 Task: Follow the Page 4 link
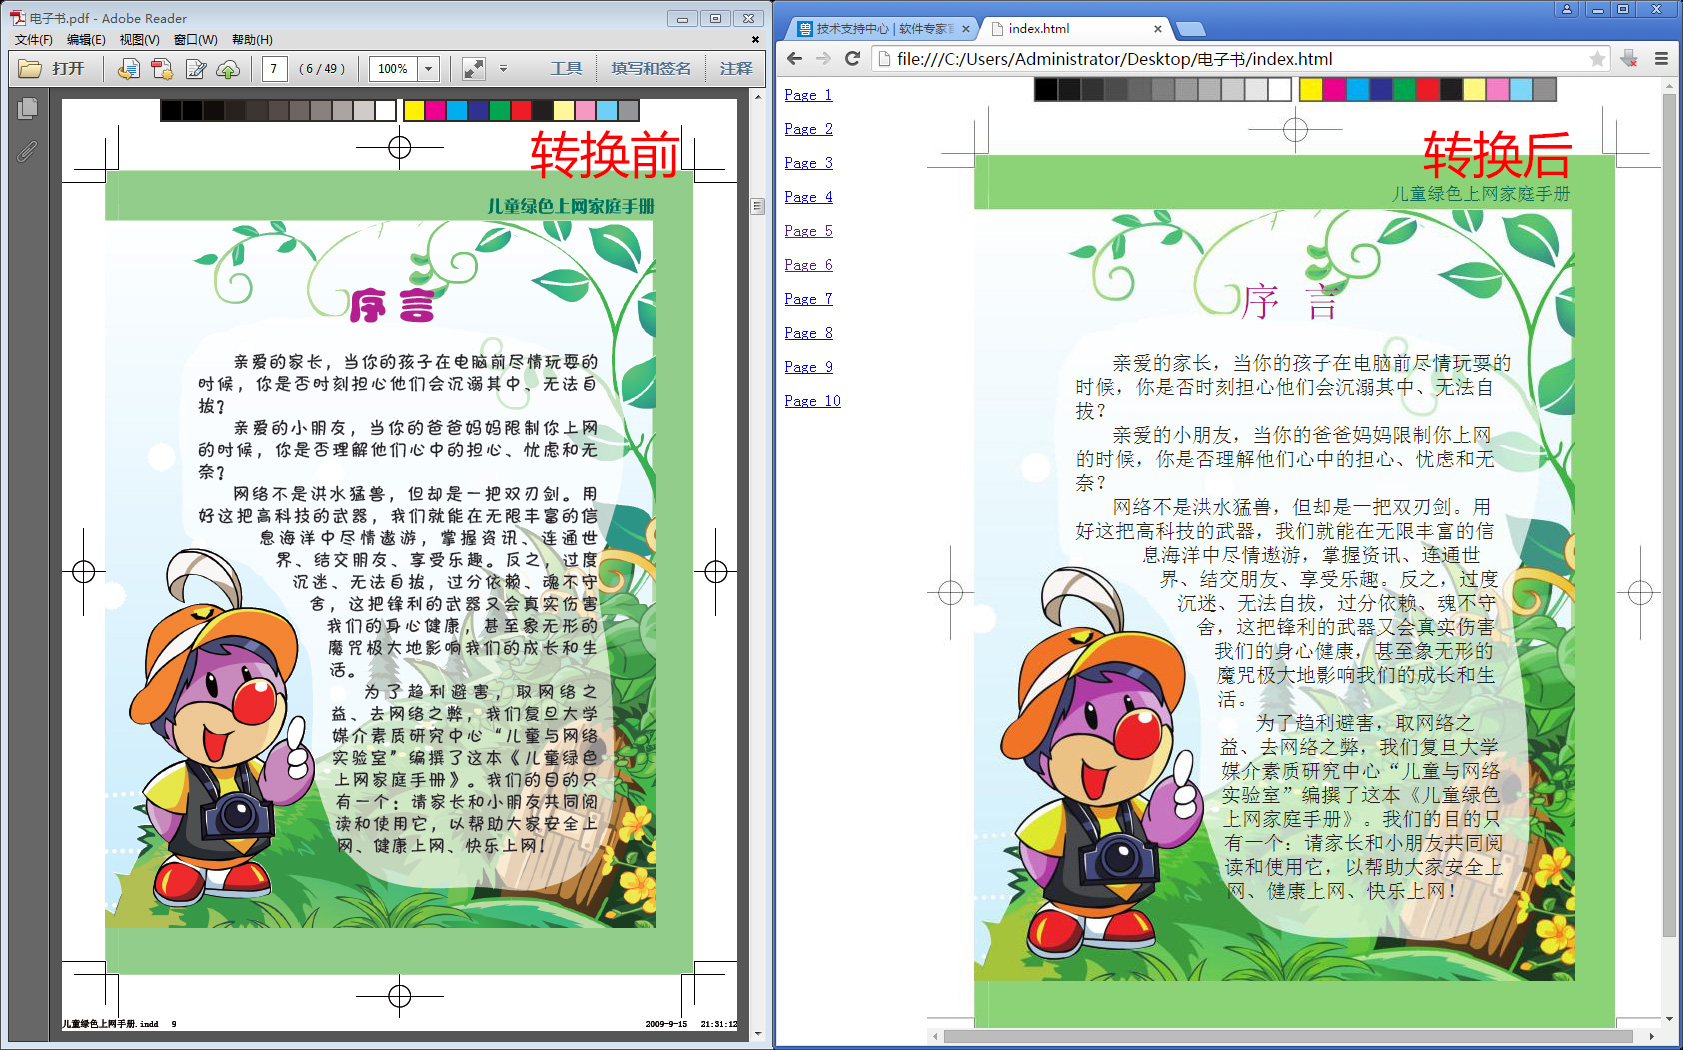[x=808, y=196]
